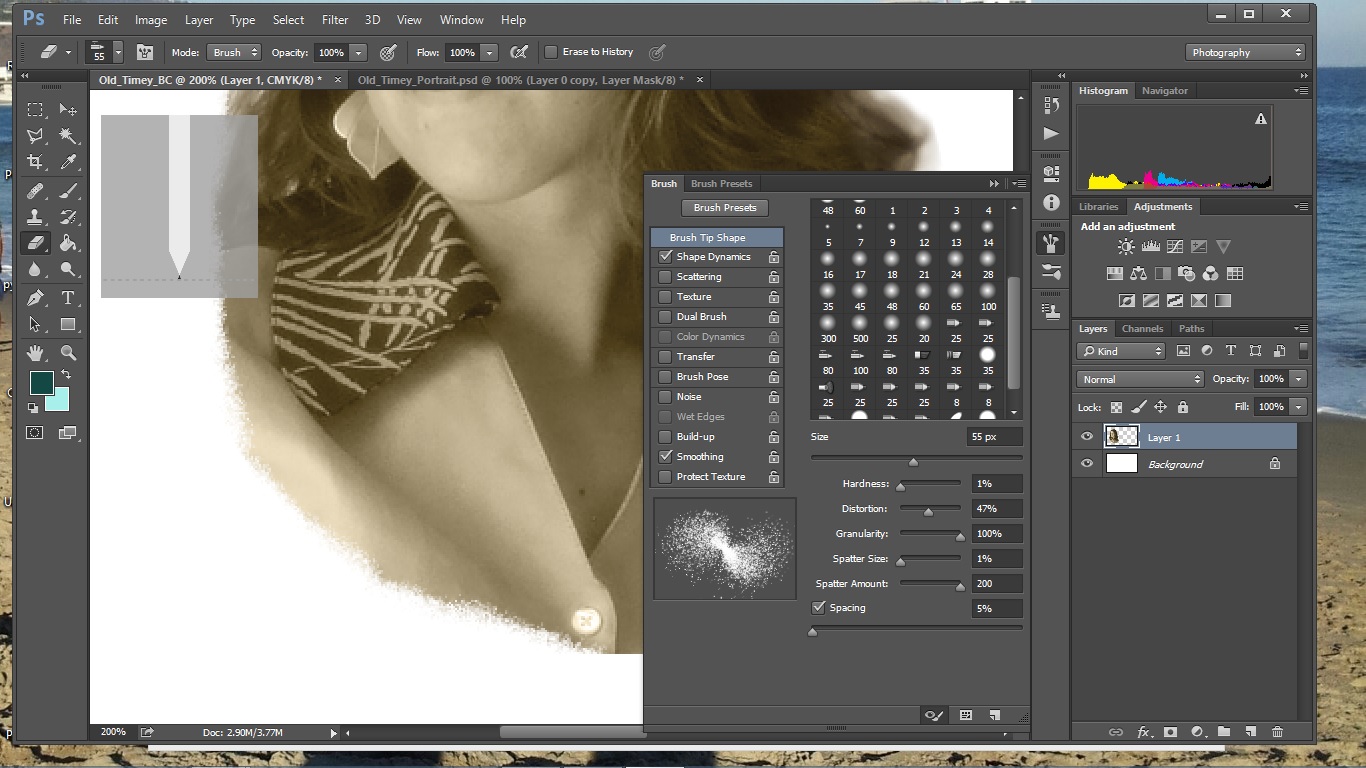Open the Mode dropdown in the options bar

pos(233,52)
